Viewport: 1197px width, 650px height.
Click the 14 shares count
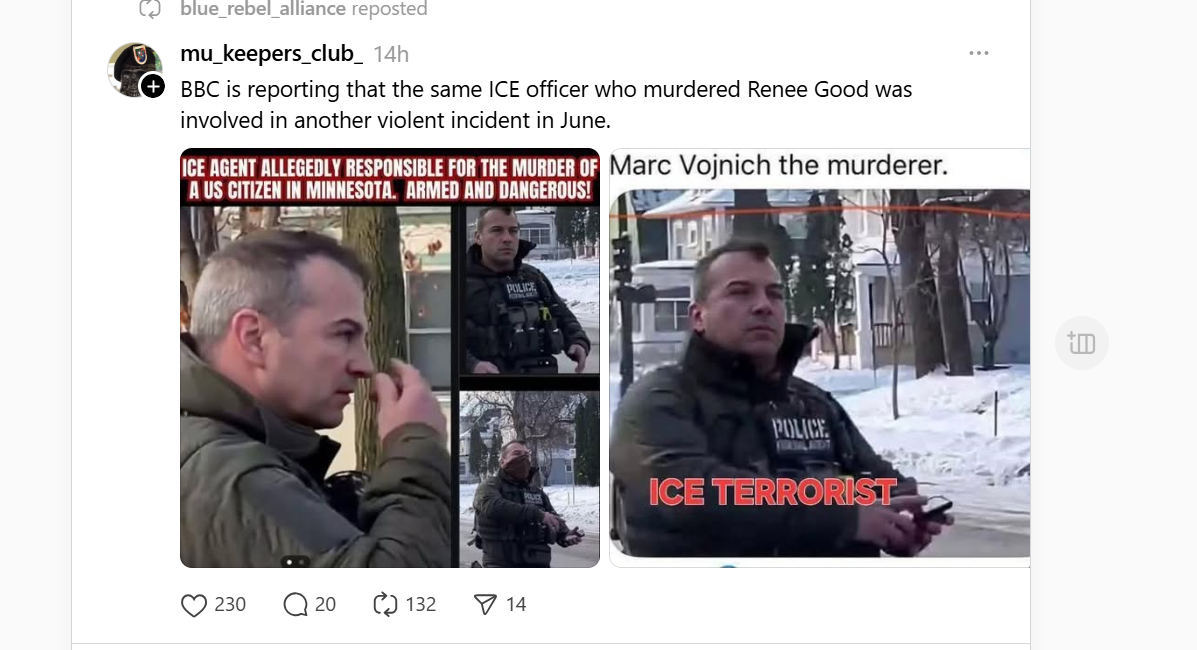click(516, 605)
